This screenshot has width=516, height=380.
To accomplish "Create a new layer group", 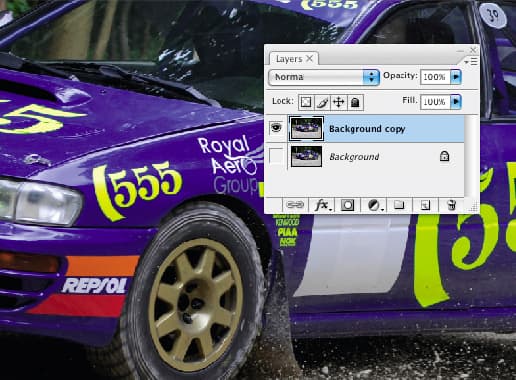I will pos(399,205).
